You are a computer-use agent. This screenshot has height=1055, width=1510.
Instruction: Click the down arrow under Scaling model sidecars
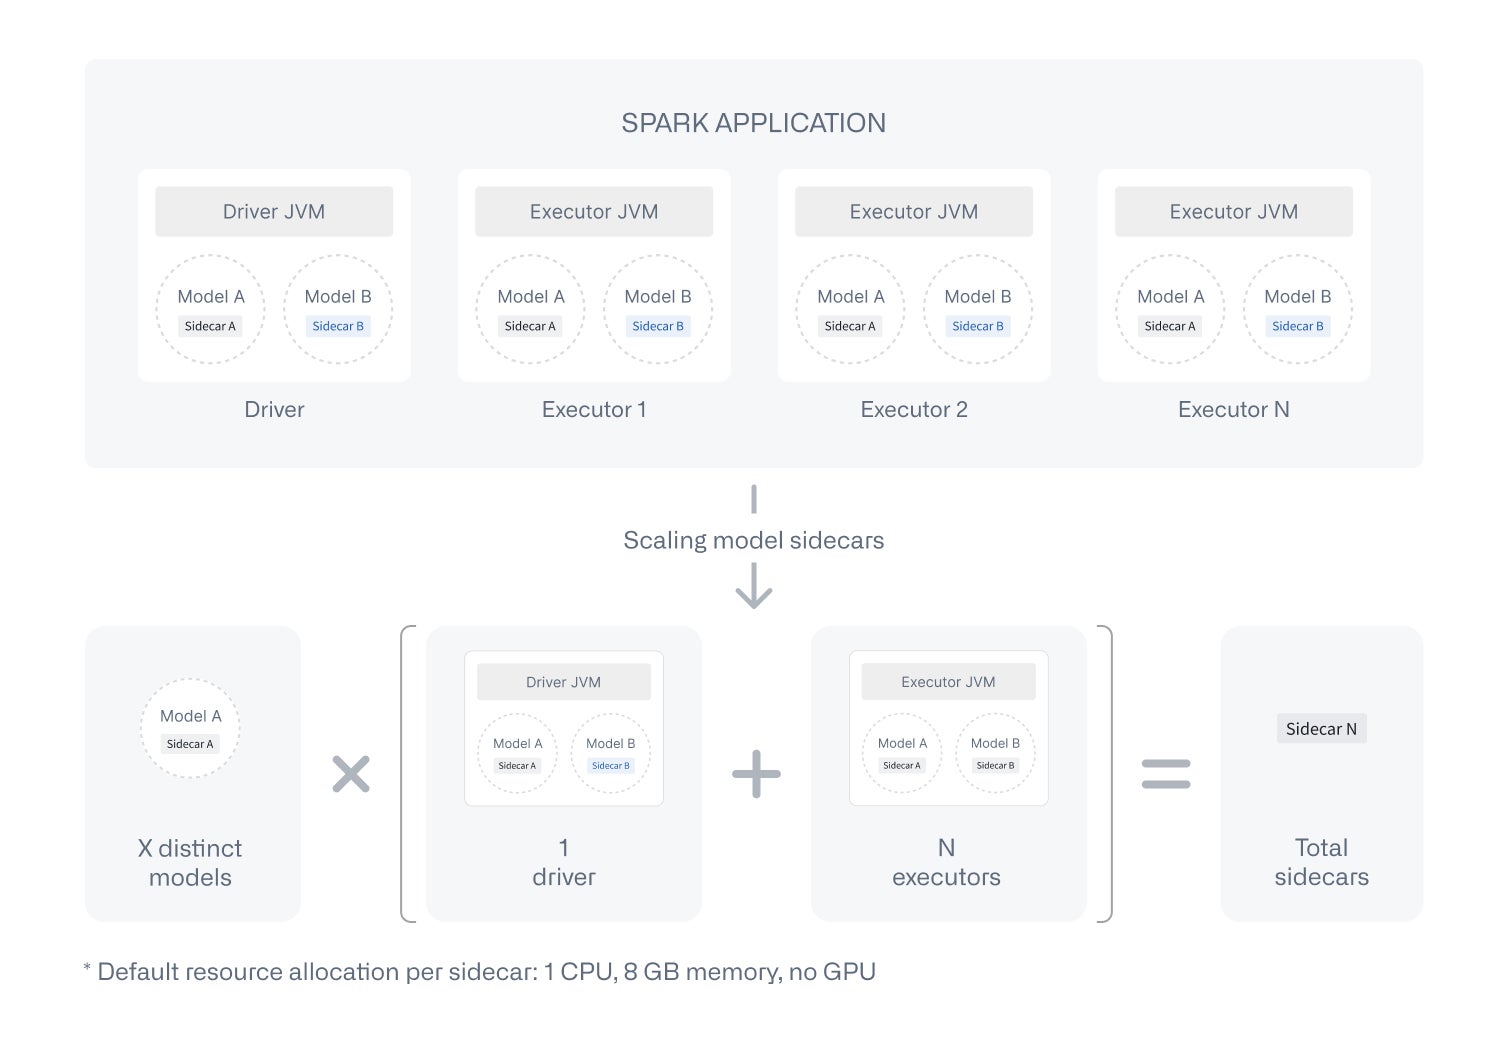click(x=754, y=586)
